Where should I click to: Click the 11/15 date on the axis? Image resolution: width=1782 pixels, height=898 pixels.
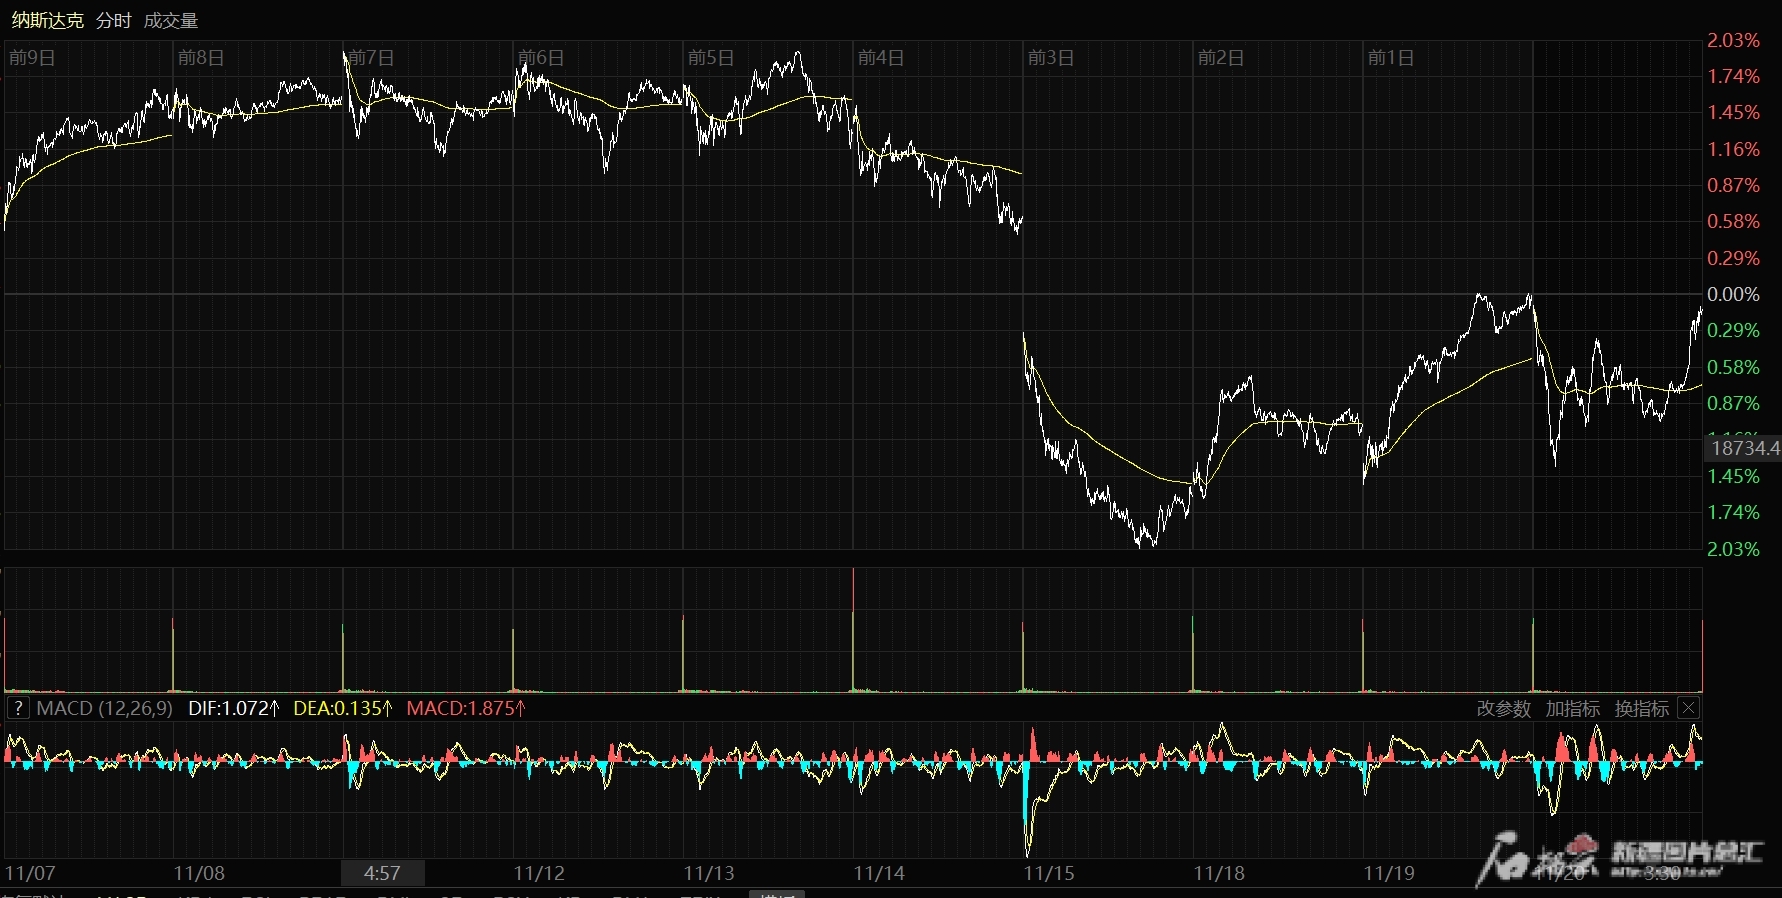pyautogui.click(x=1049, y=873)
